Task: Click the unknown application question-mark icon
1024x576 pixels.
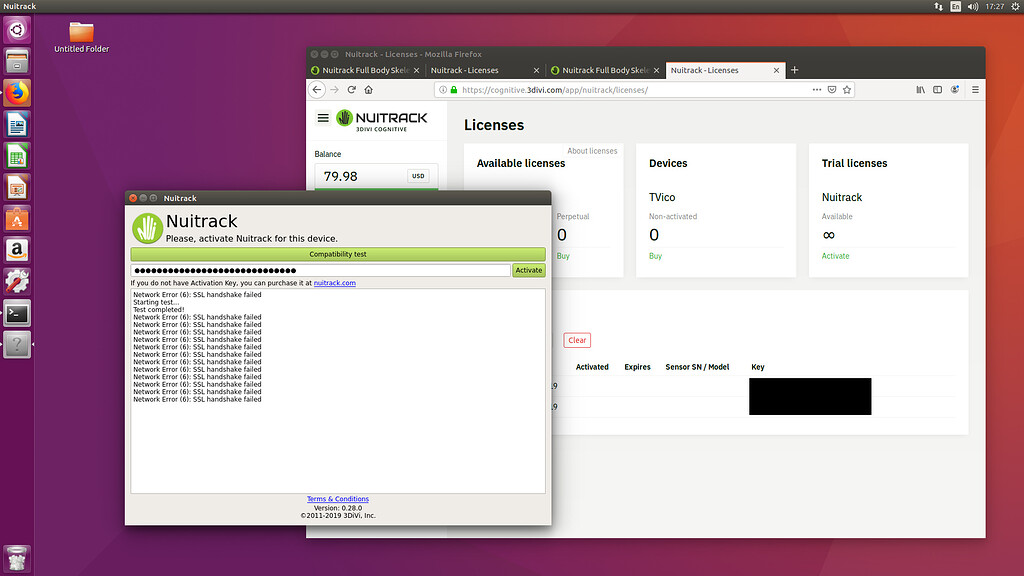Action: [x=17, y=344]
